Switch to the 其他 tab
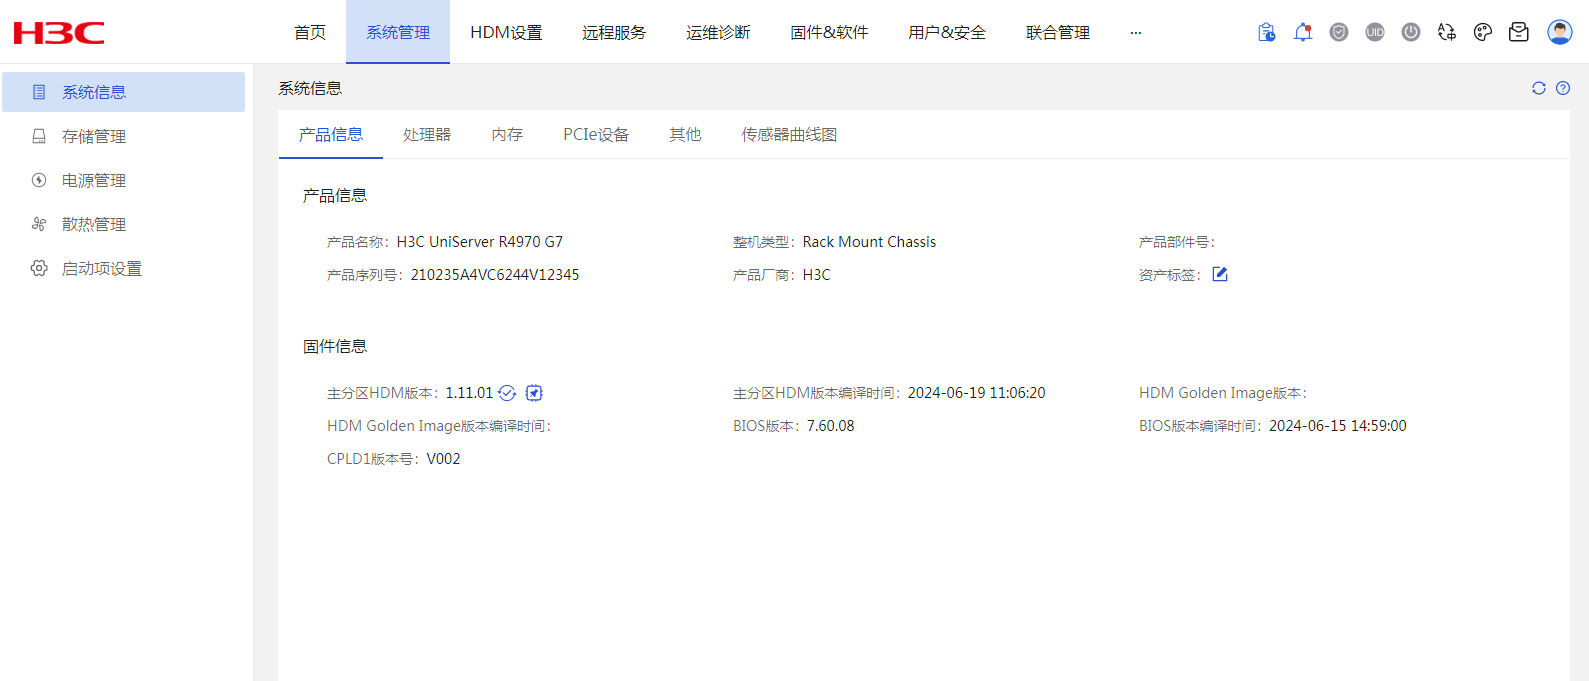The image size is (1589, 681). 685,134
